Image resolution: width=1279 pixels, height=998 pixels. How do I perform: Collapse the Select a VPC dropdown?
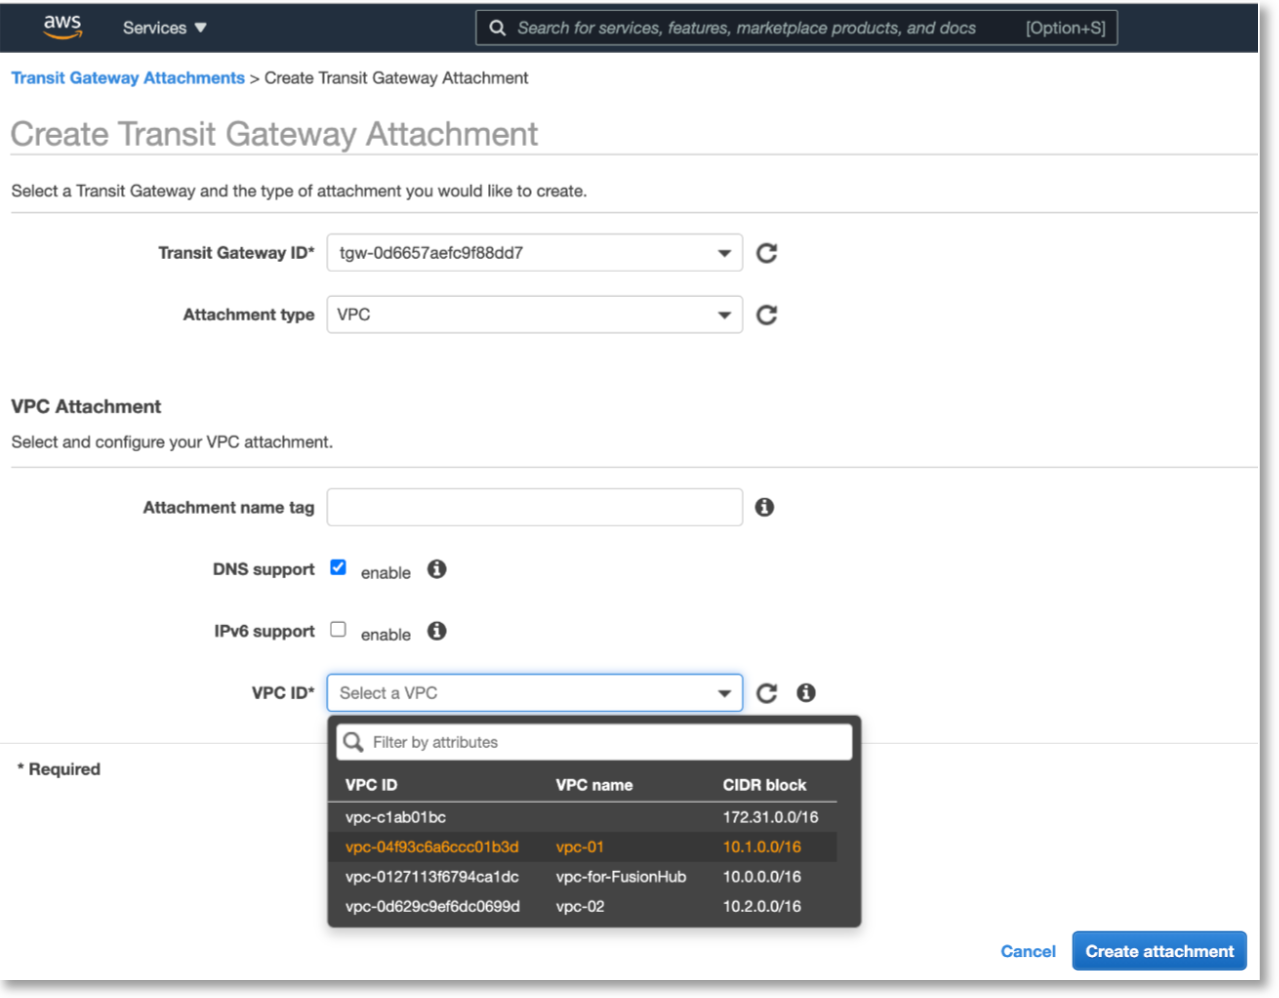[534, 693]
